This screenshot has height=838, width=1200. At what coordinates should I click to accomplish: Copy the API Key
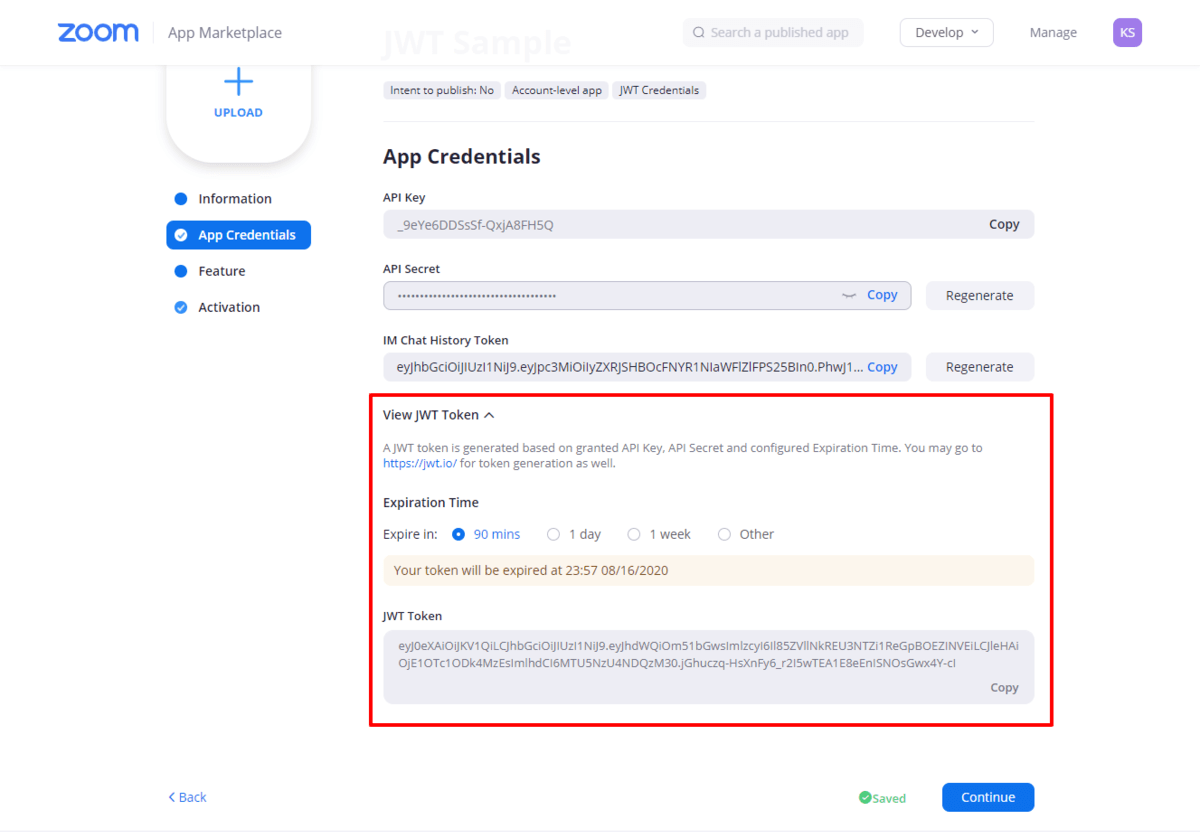pyautogui.click(x=1004, y=224)
